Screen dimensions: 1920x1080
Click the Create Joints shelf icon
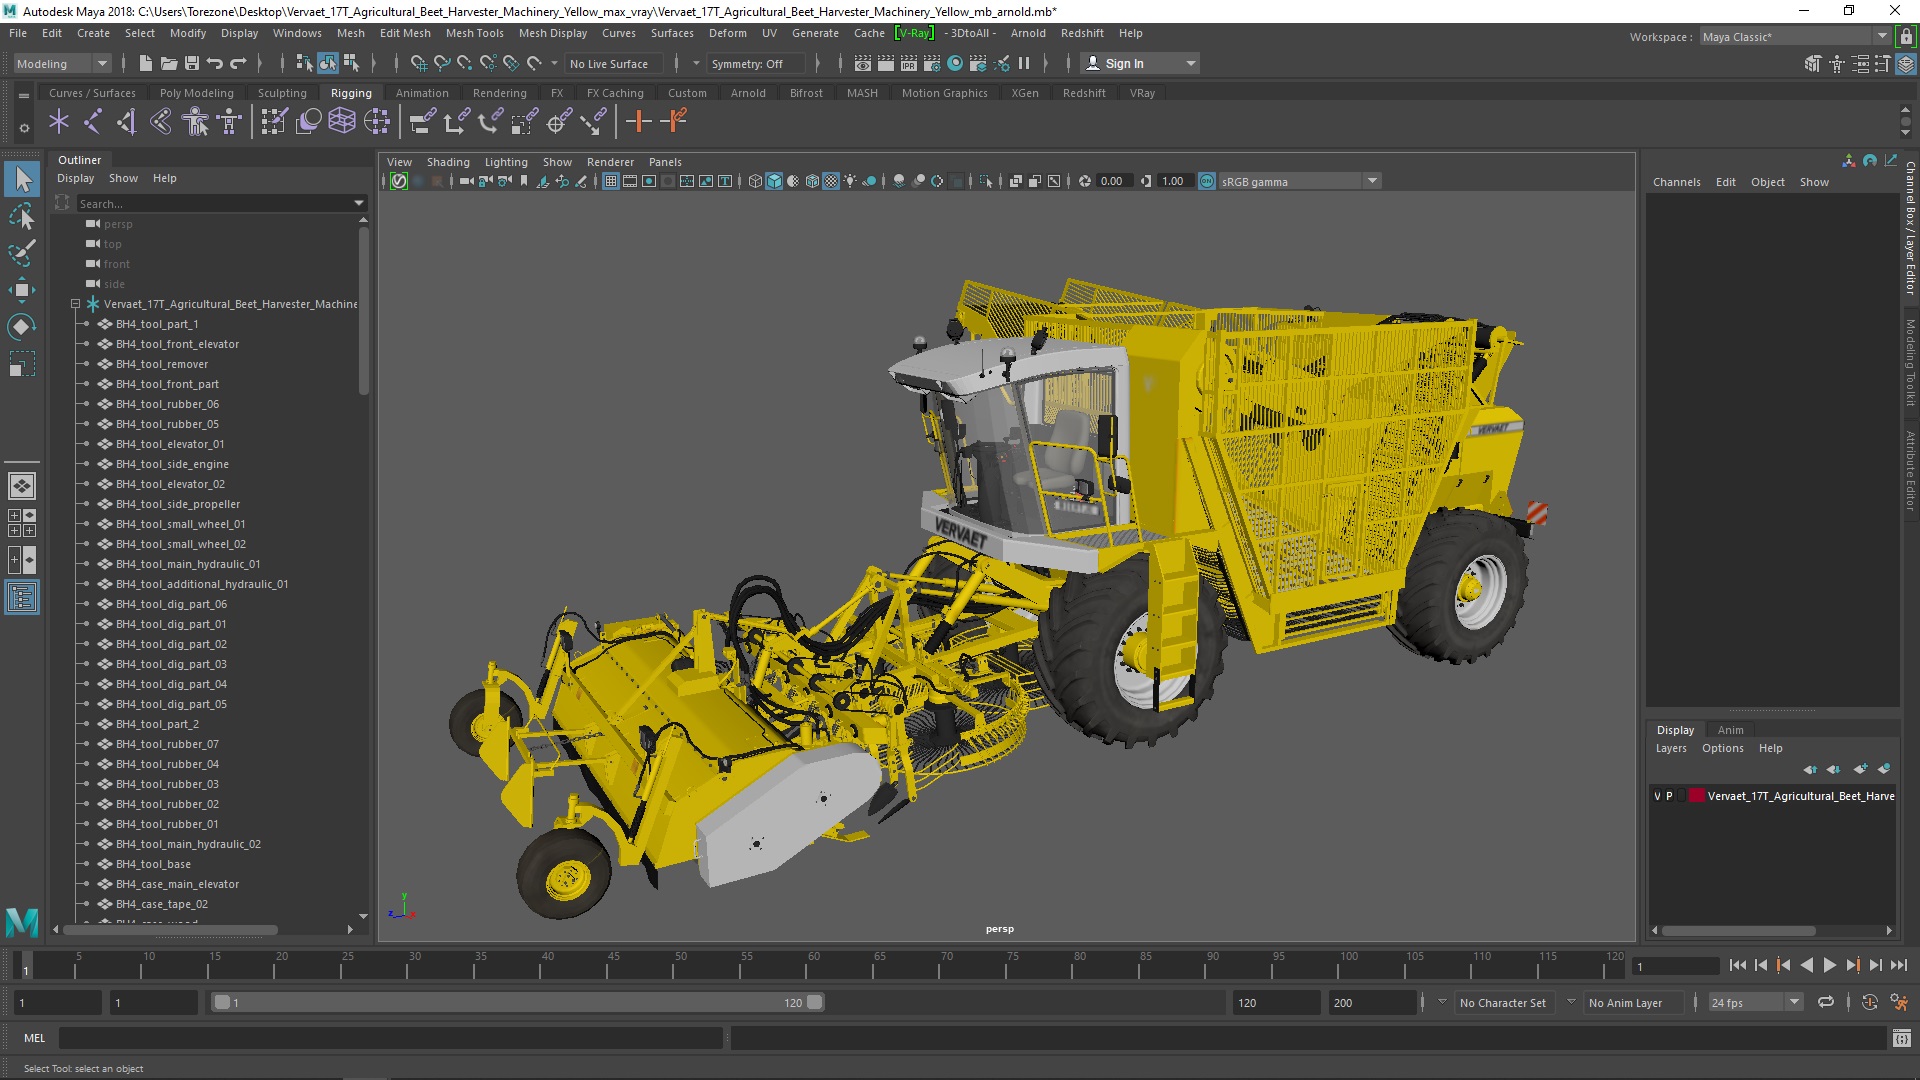[x=93, y=122]
